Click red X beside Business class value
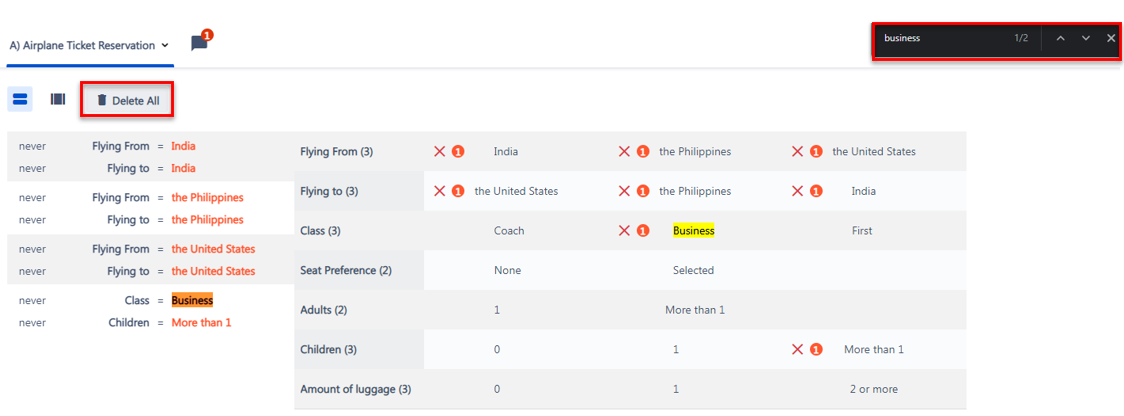The width and height of the screenshot is (1124, 416). tap(624, 231)
